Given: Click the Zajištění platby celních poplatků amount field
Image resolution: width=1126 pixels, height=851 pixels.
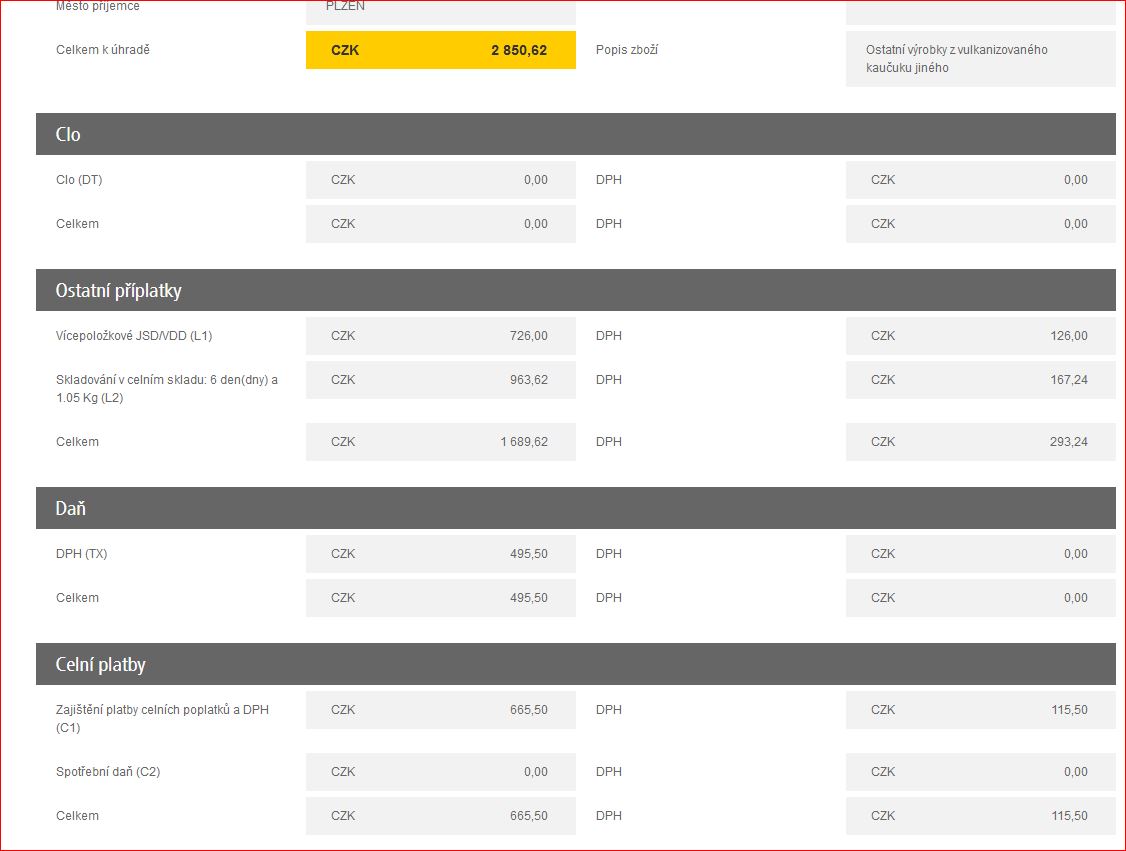Looking at the screenshot, I should point(440,710).
